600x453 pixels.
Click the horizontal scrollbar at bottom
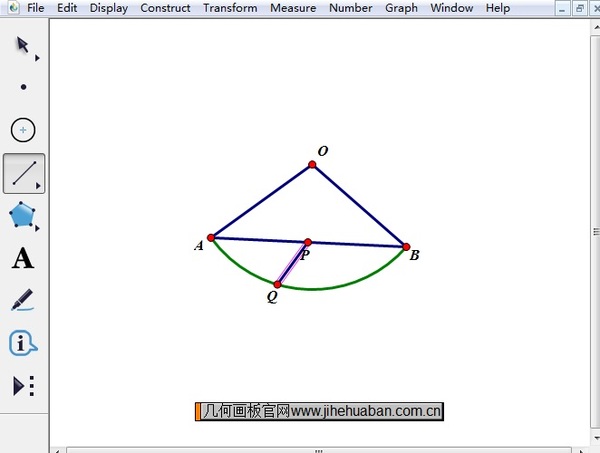pos(320,449)
